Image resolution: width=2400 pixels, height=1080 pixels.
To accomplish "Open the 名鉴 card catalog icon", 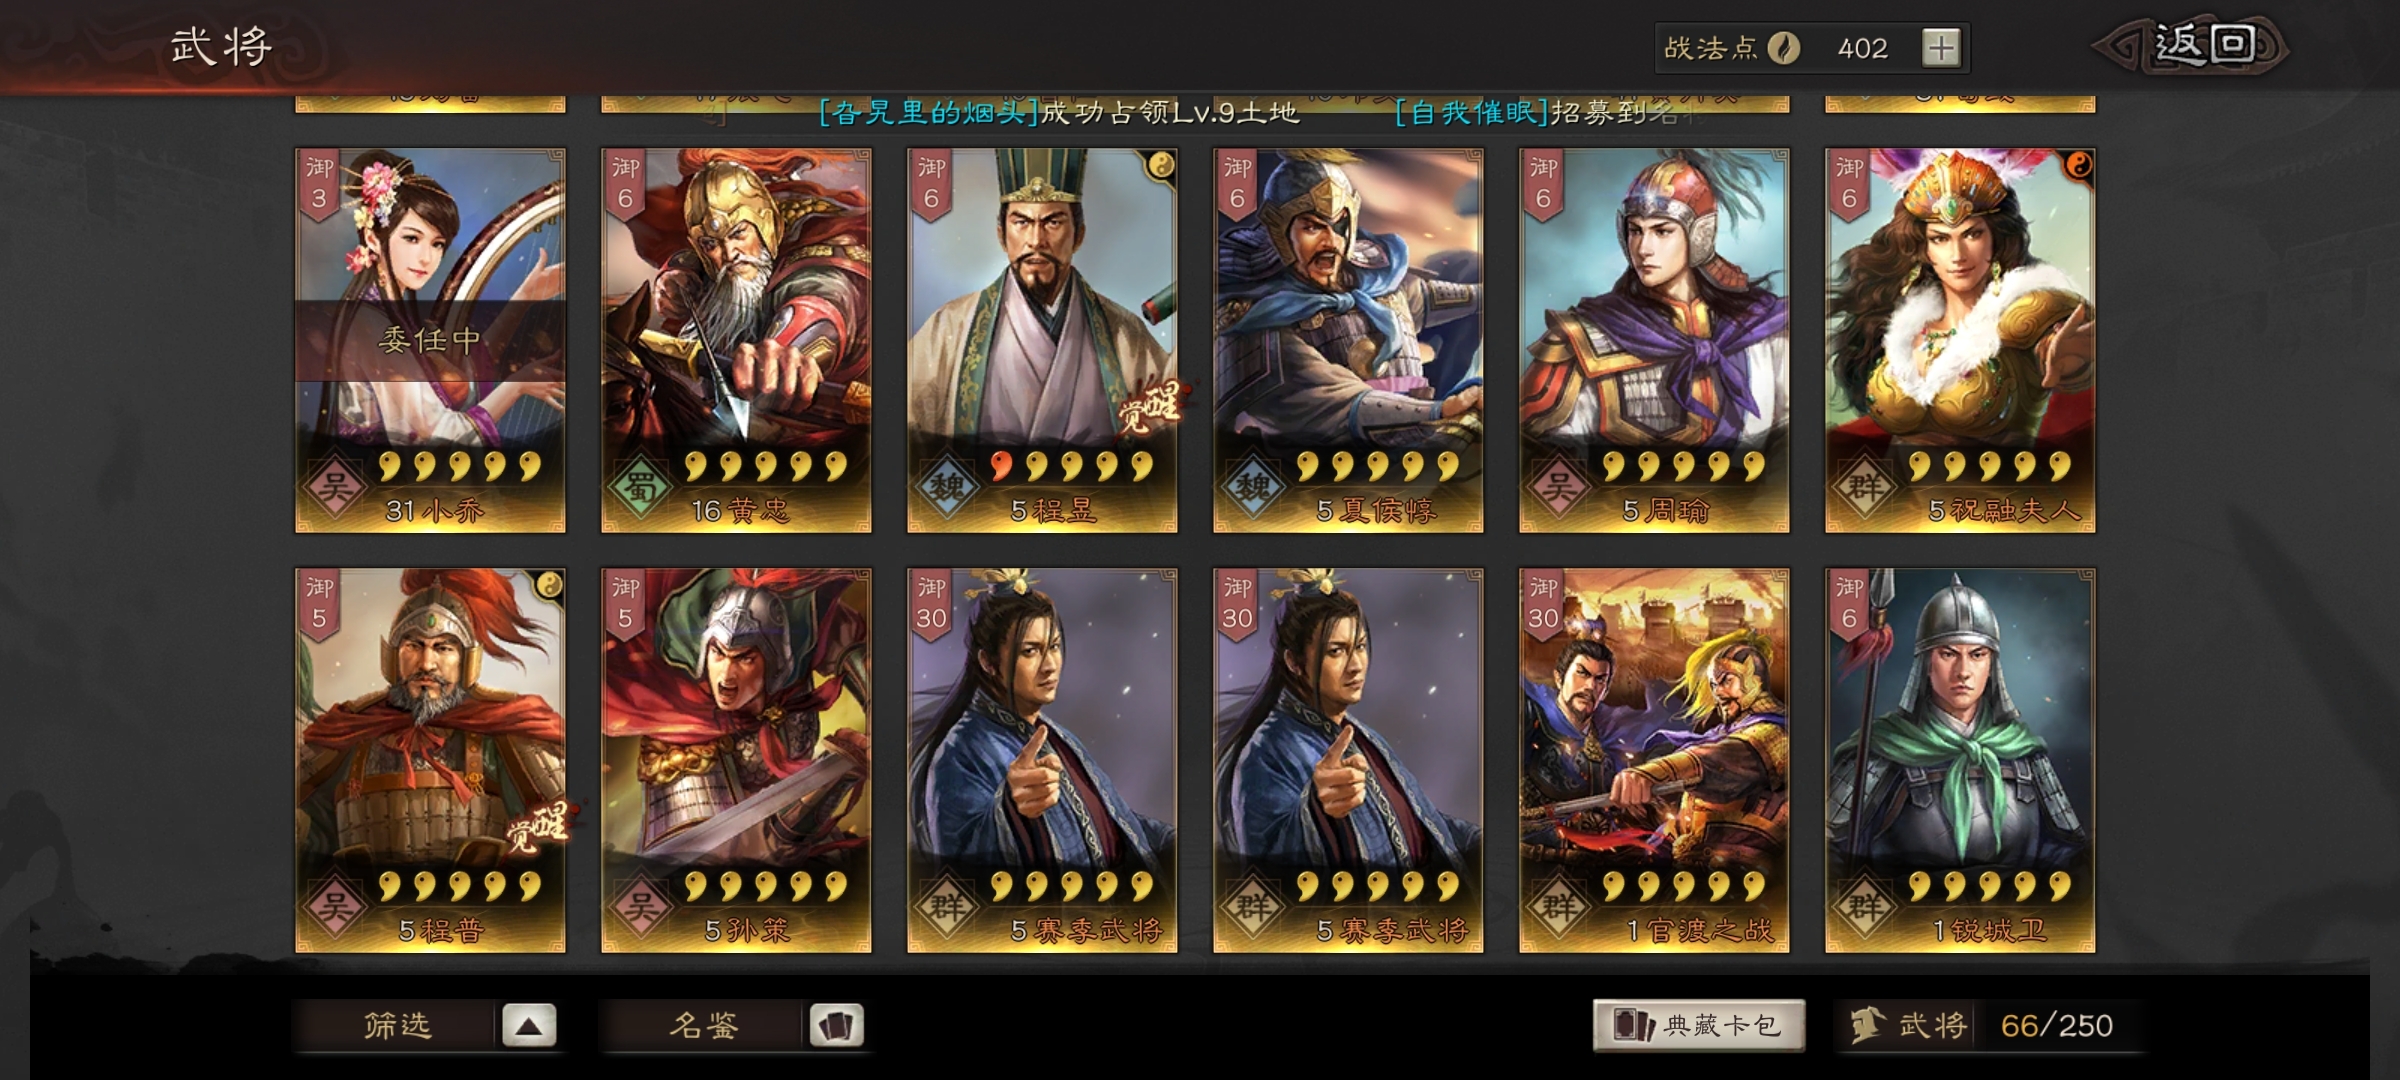I will tap(836, 1025).
